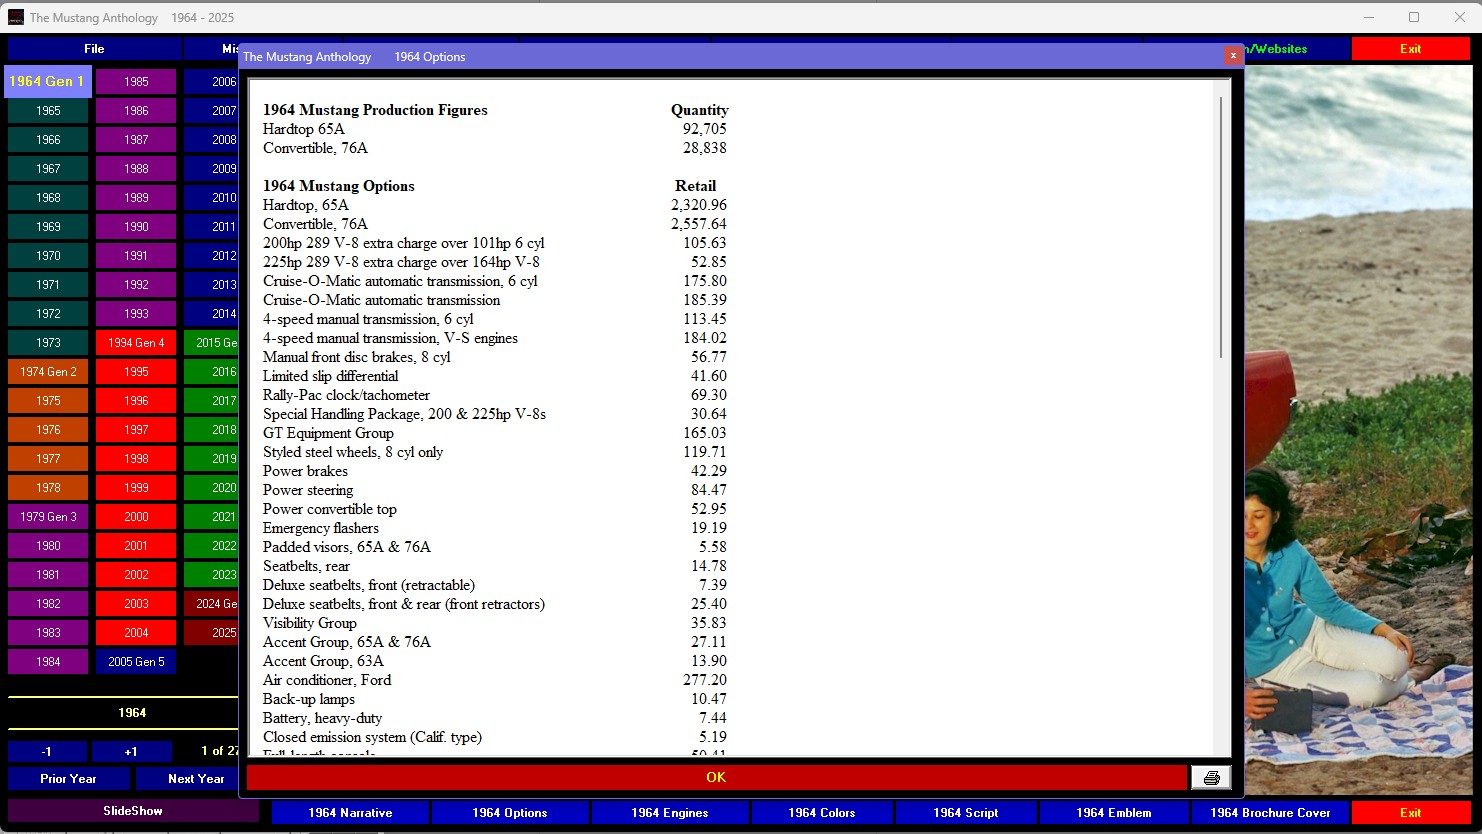Click the beach brochure photo
Viewport: 1482px width, 834px height.
pos(1359,430)
